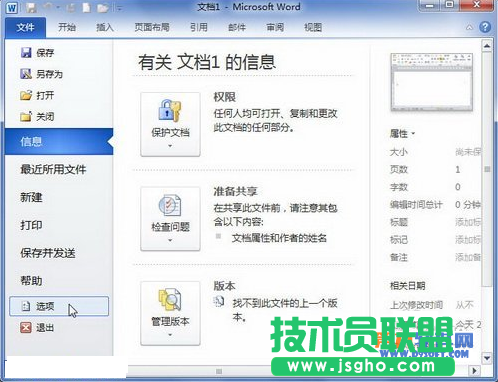Select 打开 (Open) in the sidebar
The width and height of the screenshot is (498, 382).
(x=37, y=95)
